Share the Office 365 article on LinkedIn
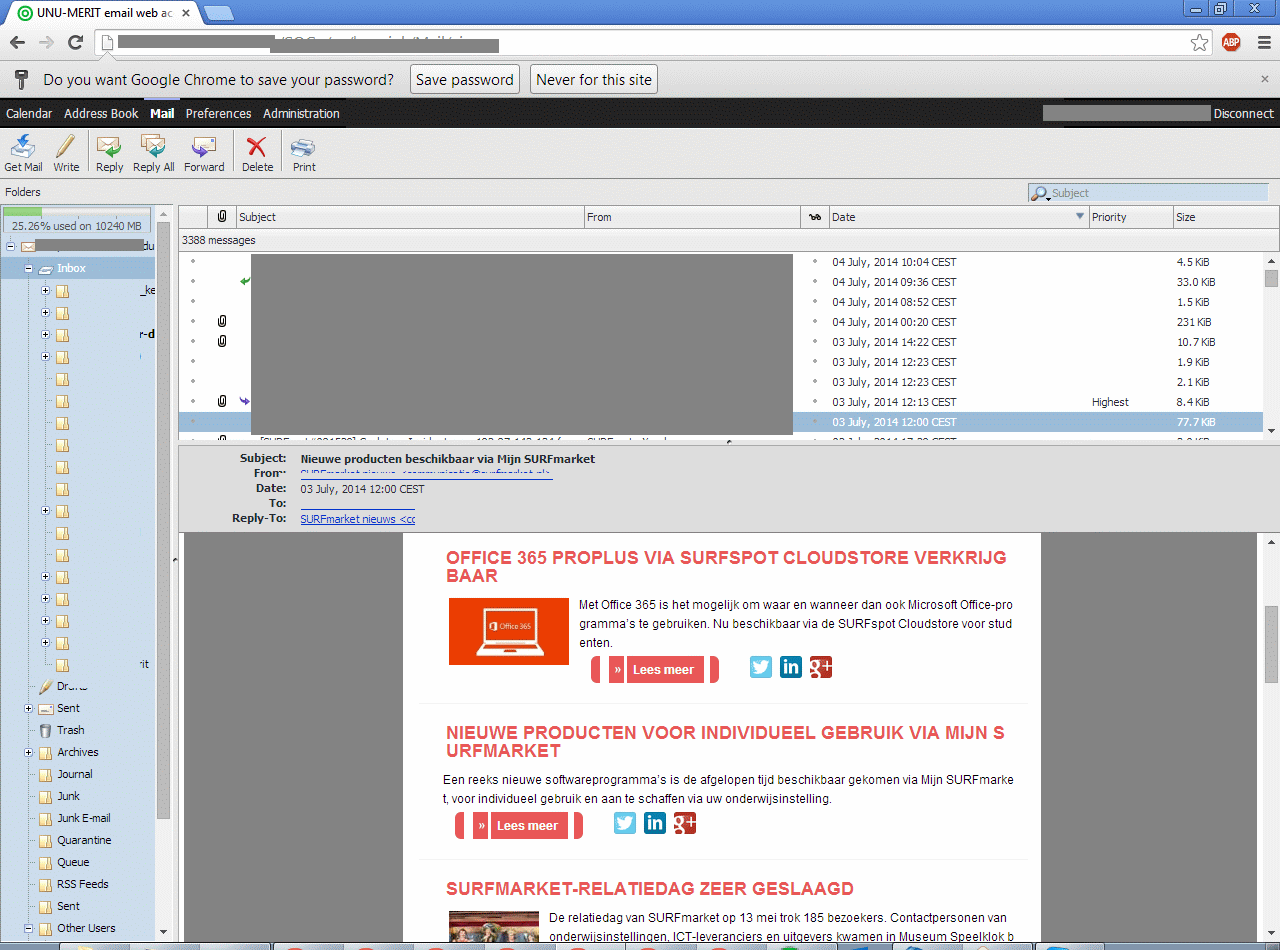The height and width of the screenshot is (950, 1280). coord(791,667)
